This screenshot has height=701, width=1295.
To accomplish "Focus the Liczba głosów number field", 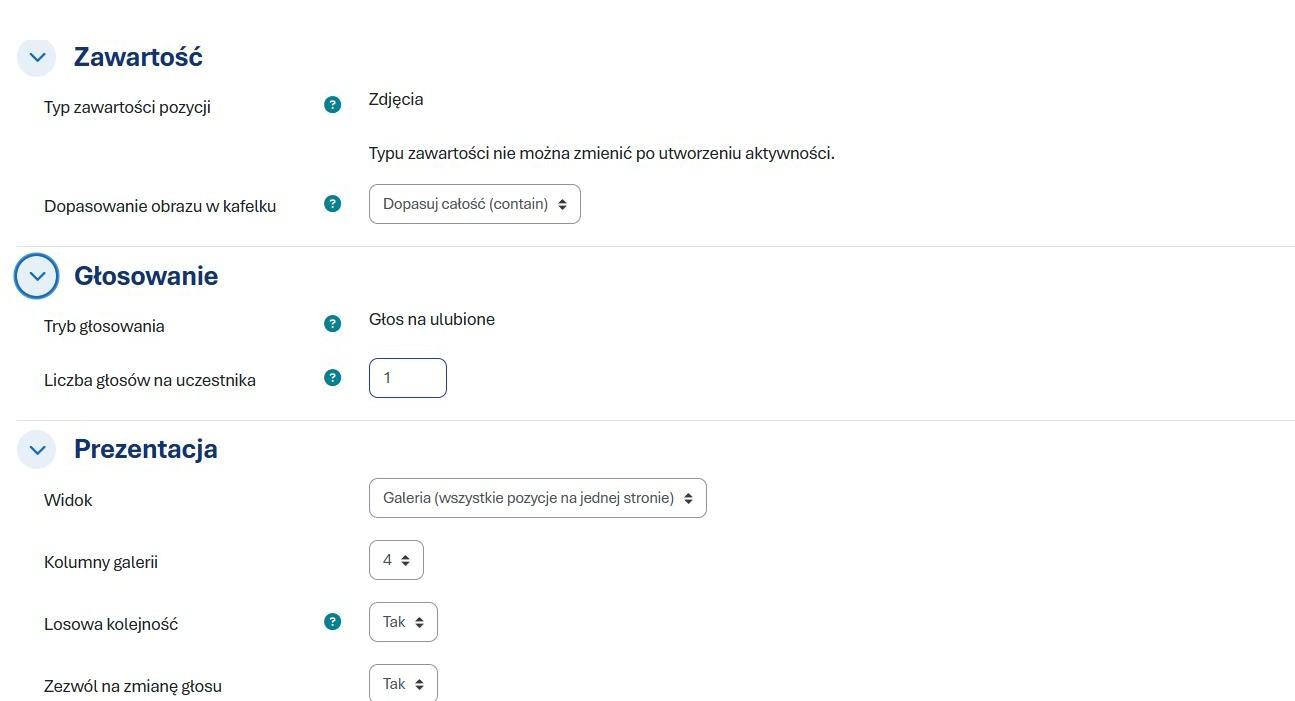I will point(408,378).
